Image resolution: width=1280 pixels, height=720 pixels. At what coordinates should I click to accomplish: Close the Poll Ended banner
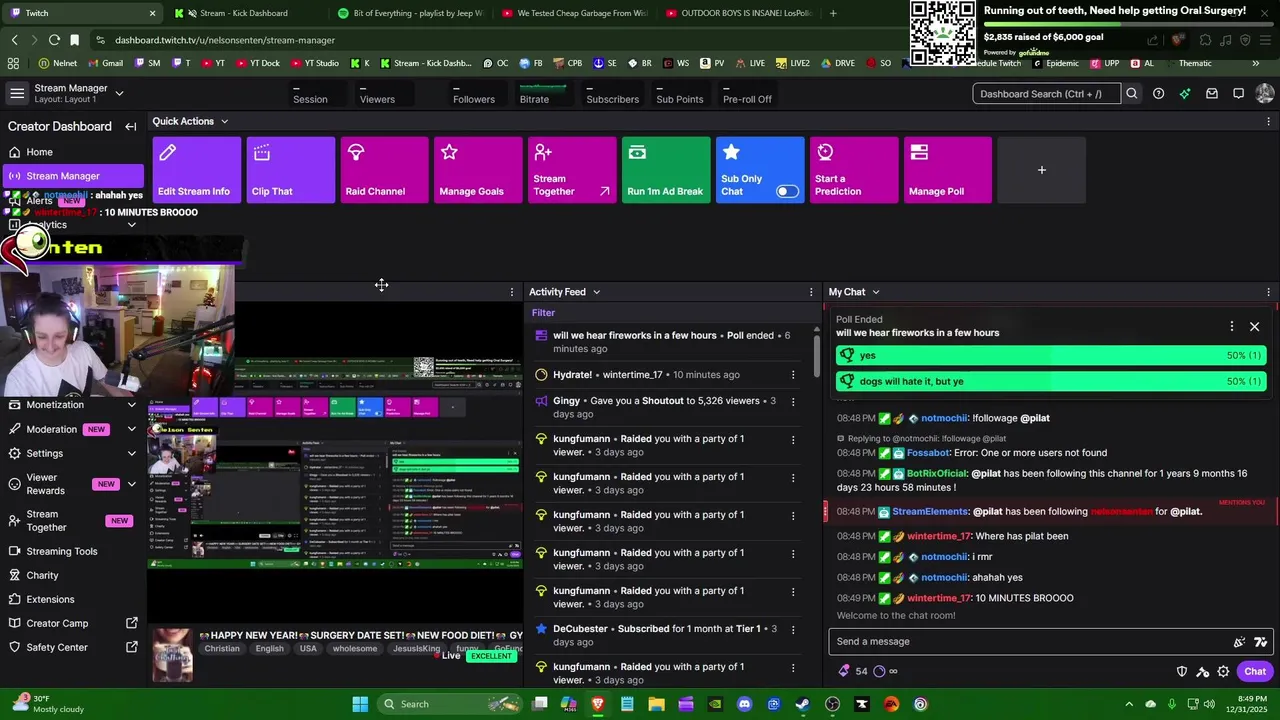click(1254, 326)
